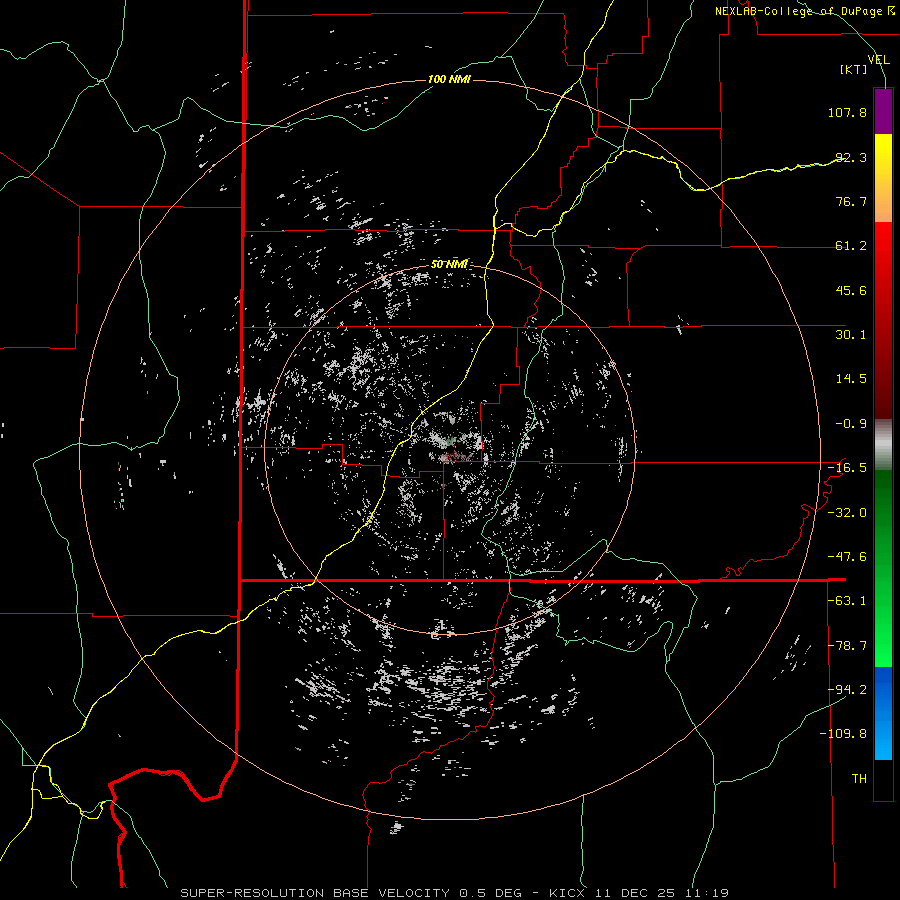Image resolution: width=900 pixels, height=900 pixels.
Task: Click the 100 NMI range ring label
Action: (449, 79)
